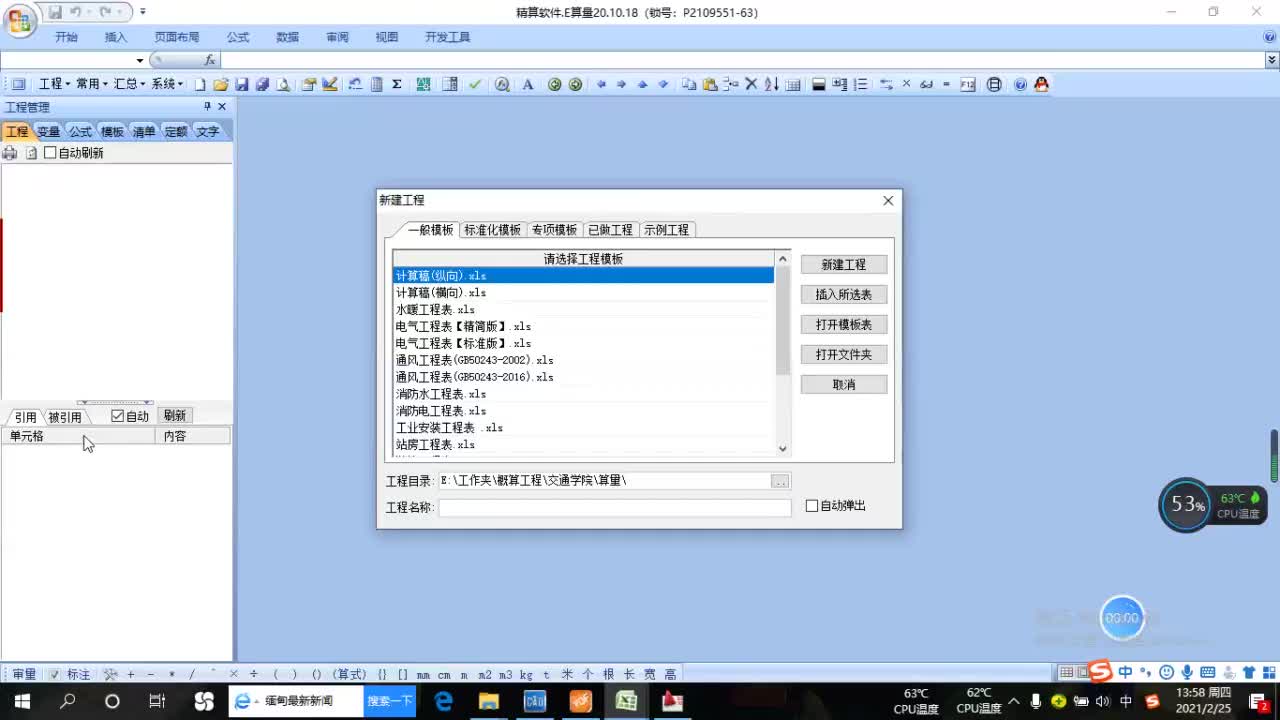This screenshot has height=720, width=1280.
Task: Open the CAD application on taskbar
Action: point(535,701)
